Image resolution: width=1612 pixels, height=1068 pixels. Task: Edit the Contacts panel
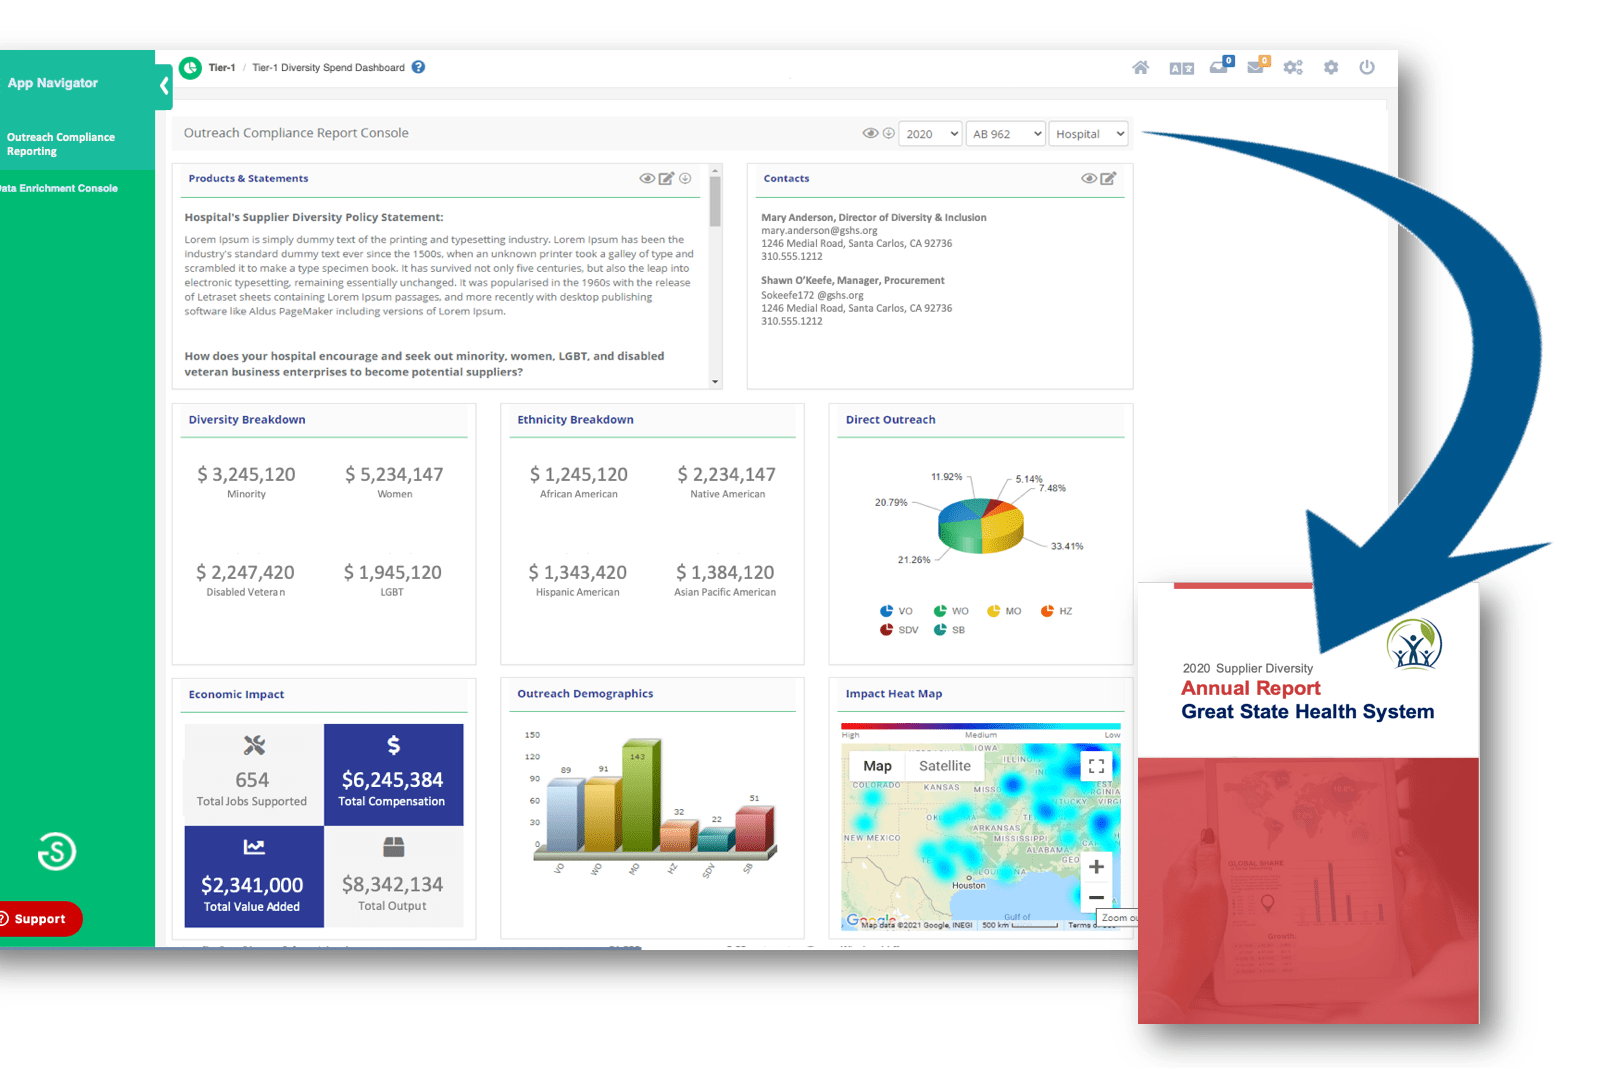[x=1108, y=178]
